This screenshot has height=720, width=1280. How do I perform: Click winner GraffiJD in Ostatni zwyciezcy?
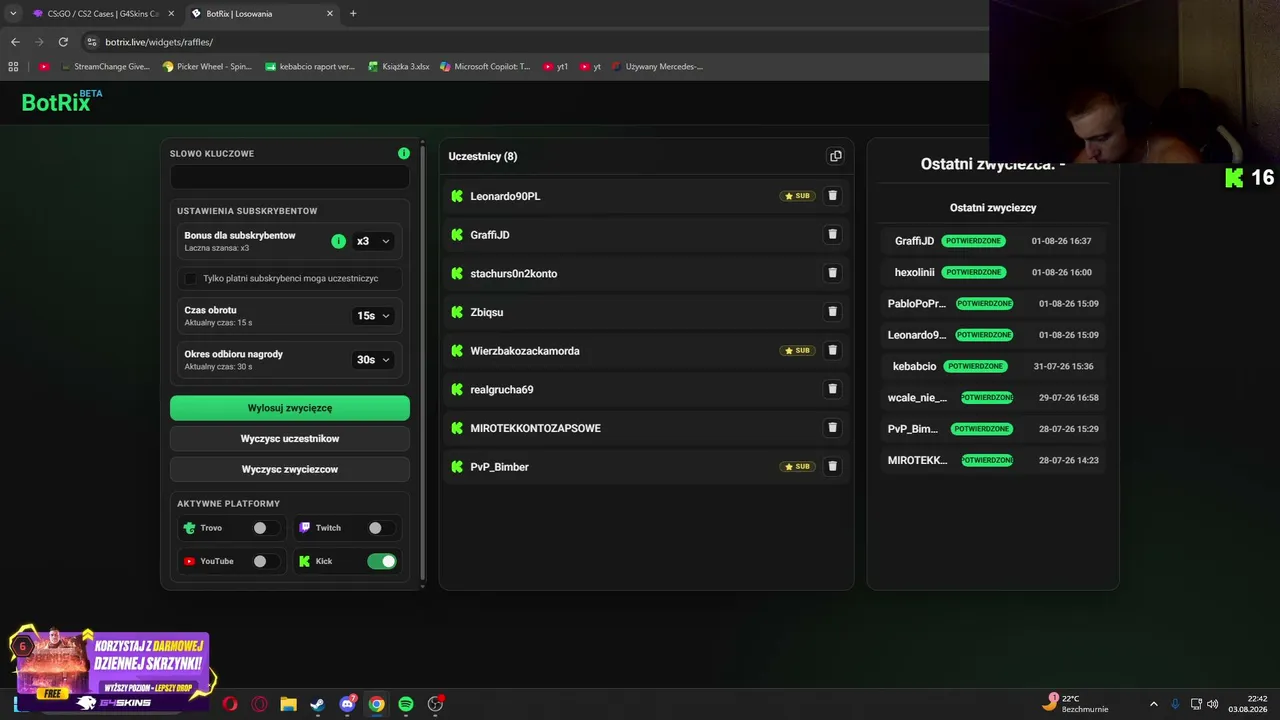[914, 241]
